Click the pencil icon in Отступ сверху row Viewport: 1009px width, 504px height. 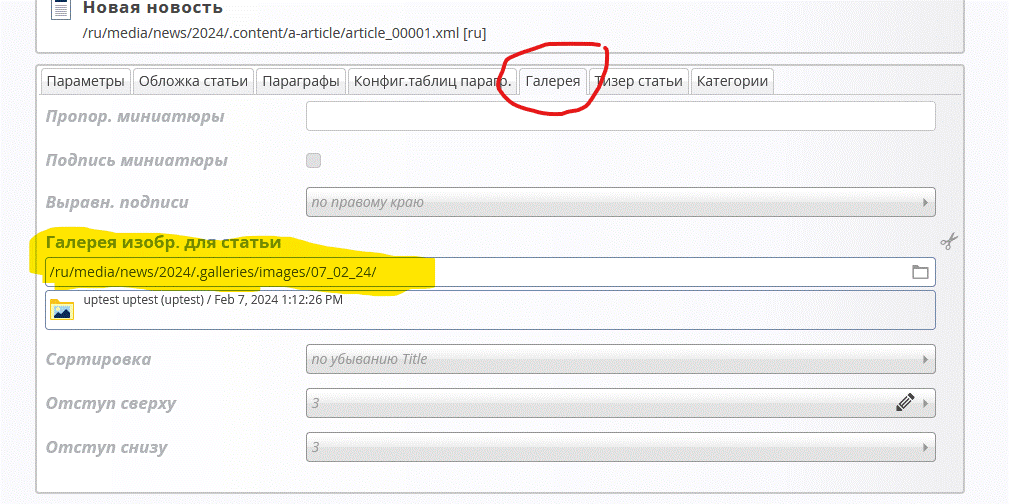[905, 403]
